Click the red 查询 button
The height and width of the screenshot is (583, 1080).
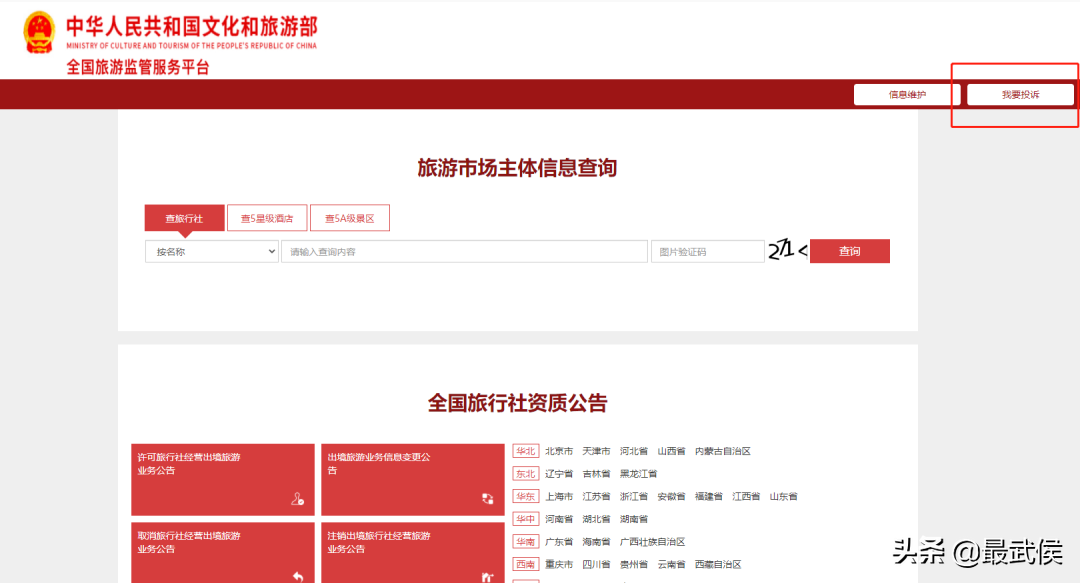point(849,251)
